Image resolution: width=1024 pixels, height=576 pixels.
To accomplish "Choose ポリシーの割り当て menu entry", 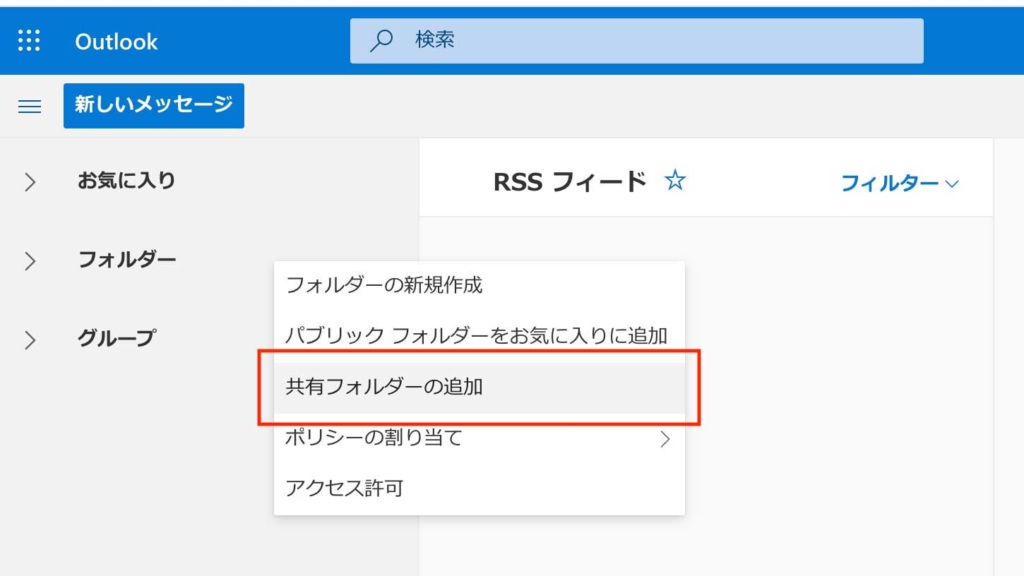I will (x=479, y=438).
